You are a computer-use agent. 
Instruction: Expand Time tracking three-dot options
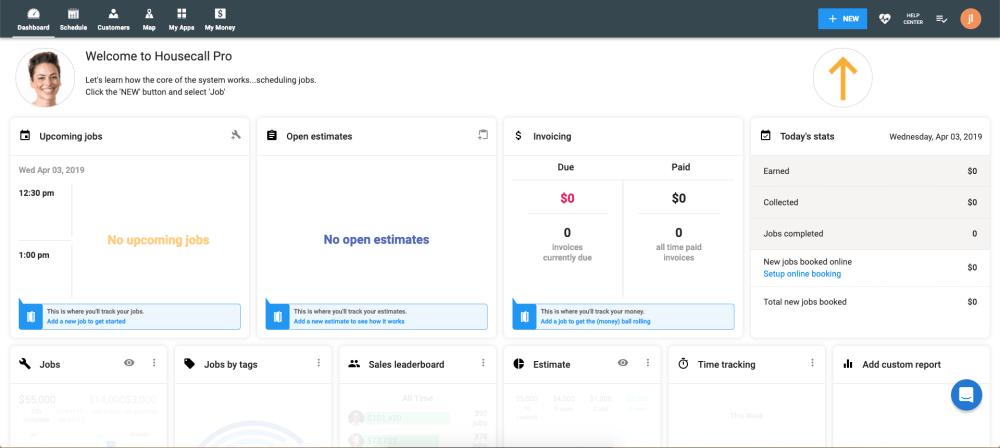[812, 362]
